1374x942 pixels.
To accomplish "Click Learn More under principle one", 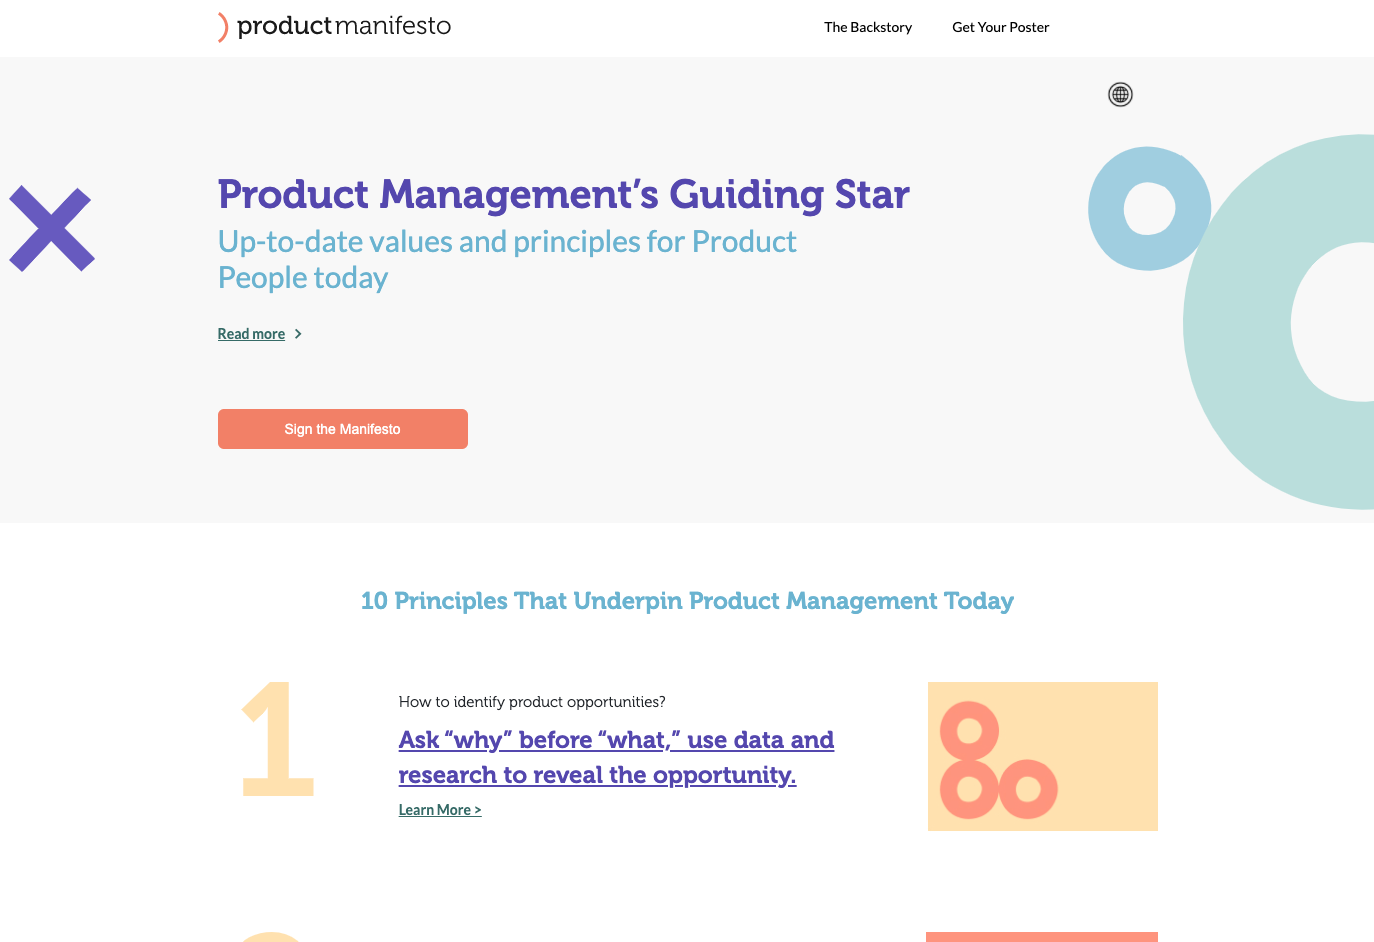I will [440, 810].
